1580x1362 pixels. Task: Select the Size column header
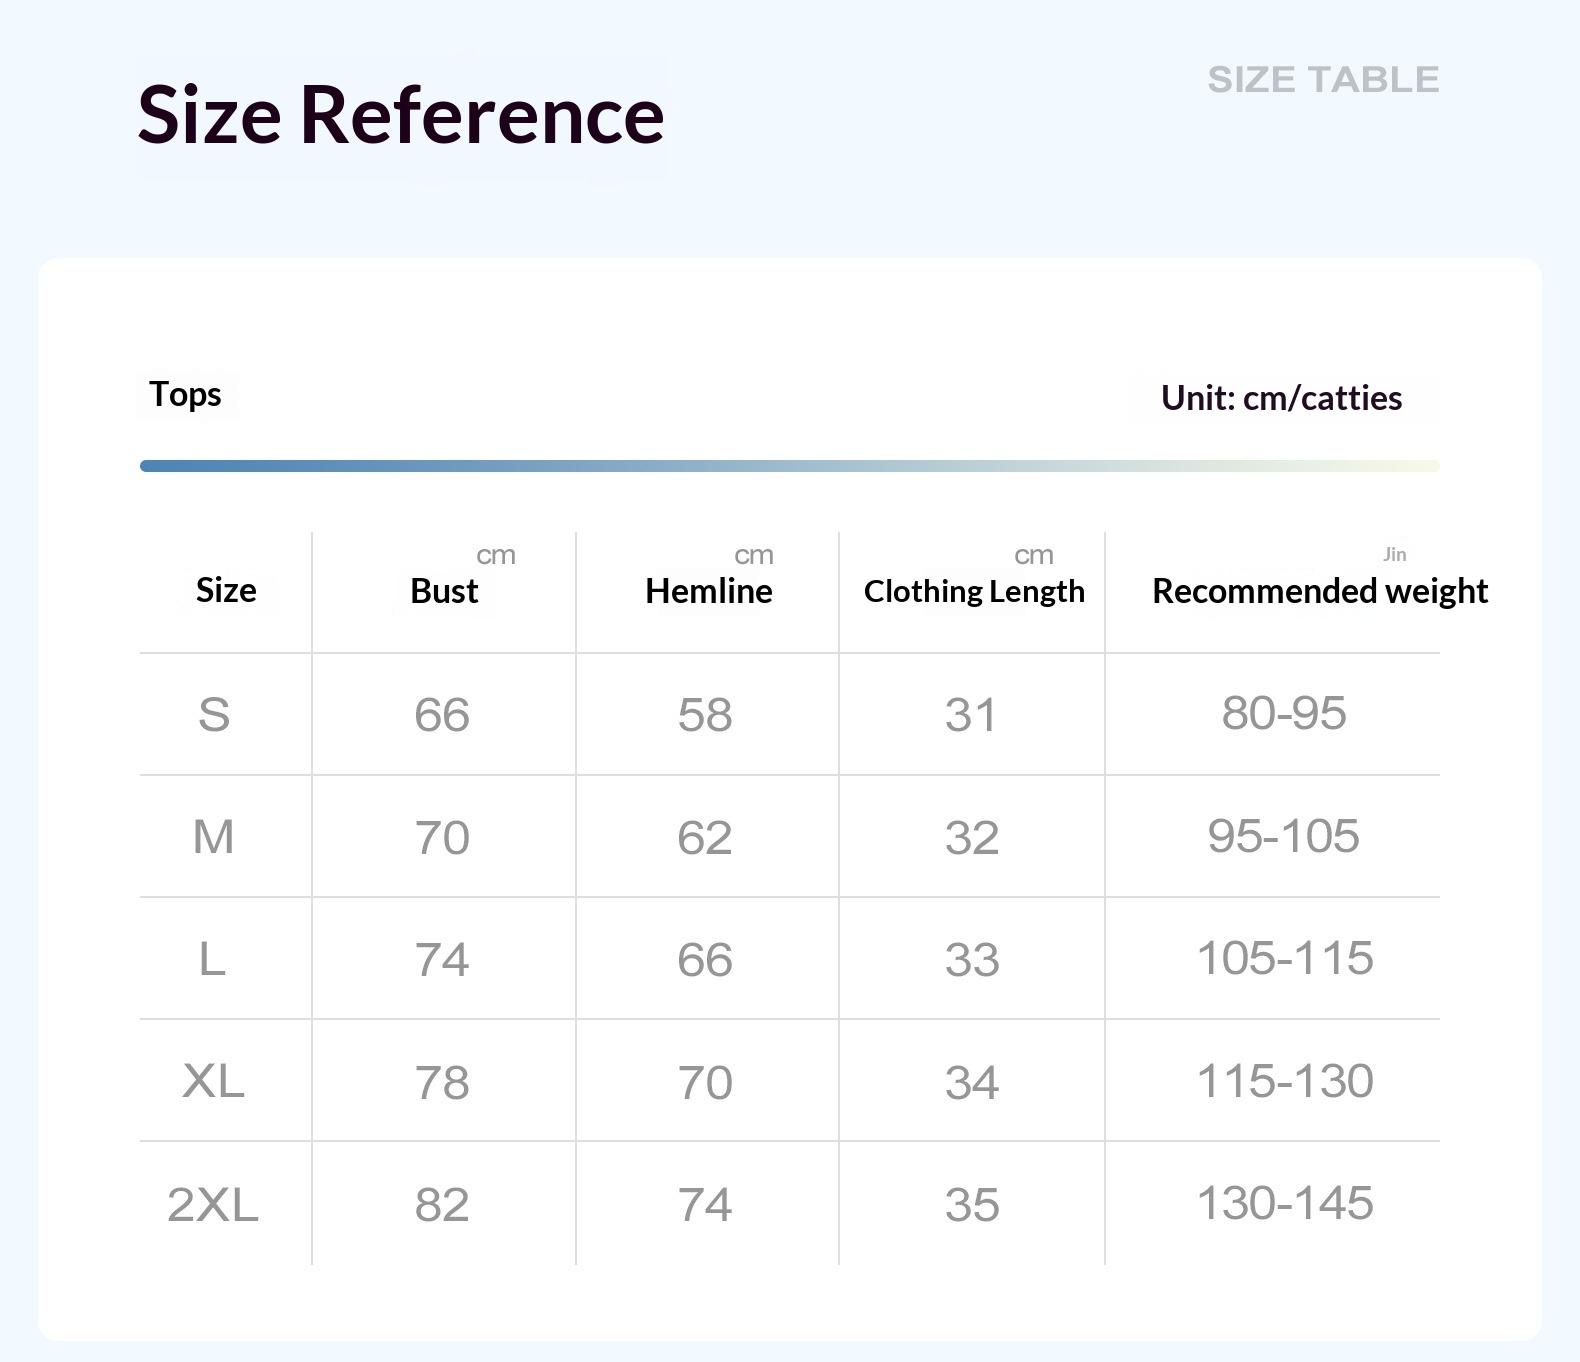[226, 590]
